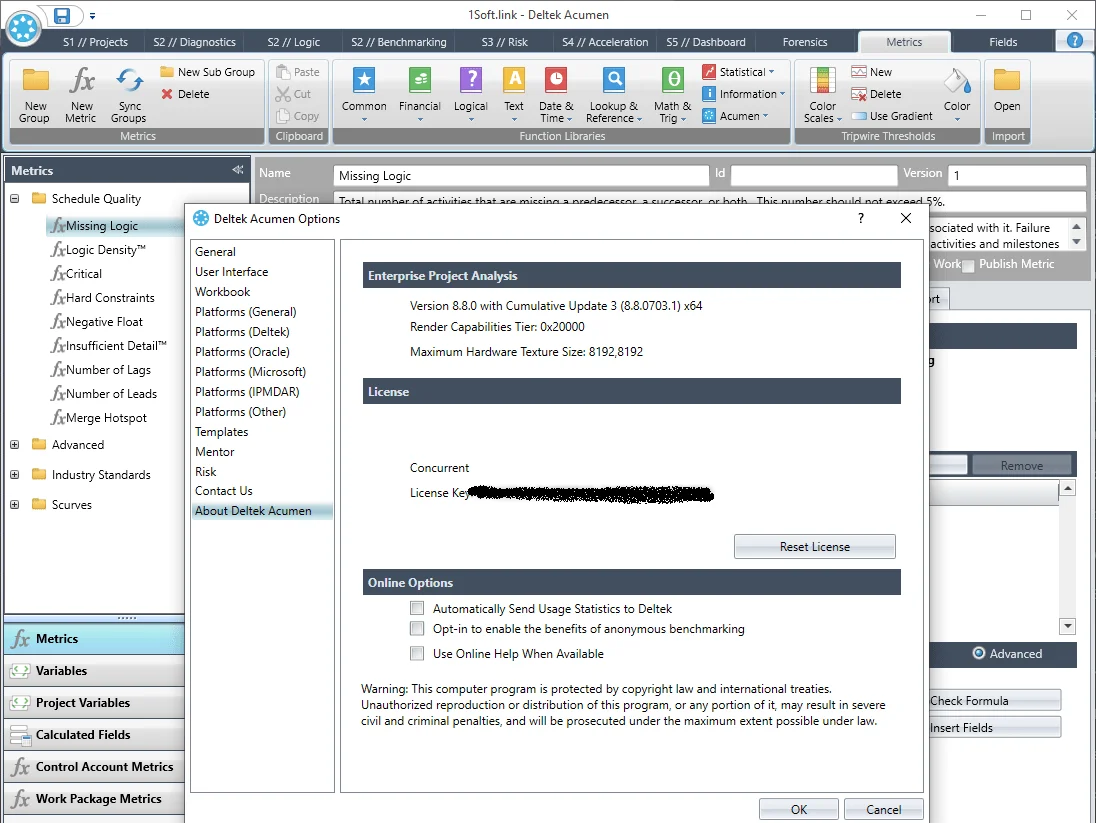Open the Math & Trig library
This screenshot has height=823, width=1096.
point(672,94)
